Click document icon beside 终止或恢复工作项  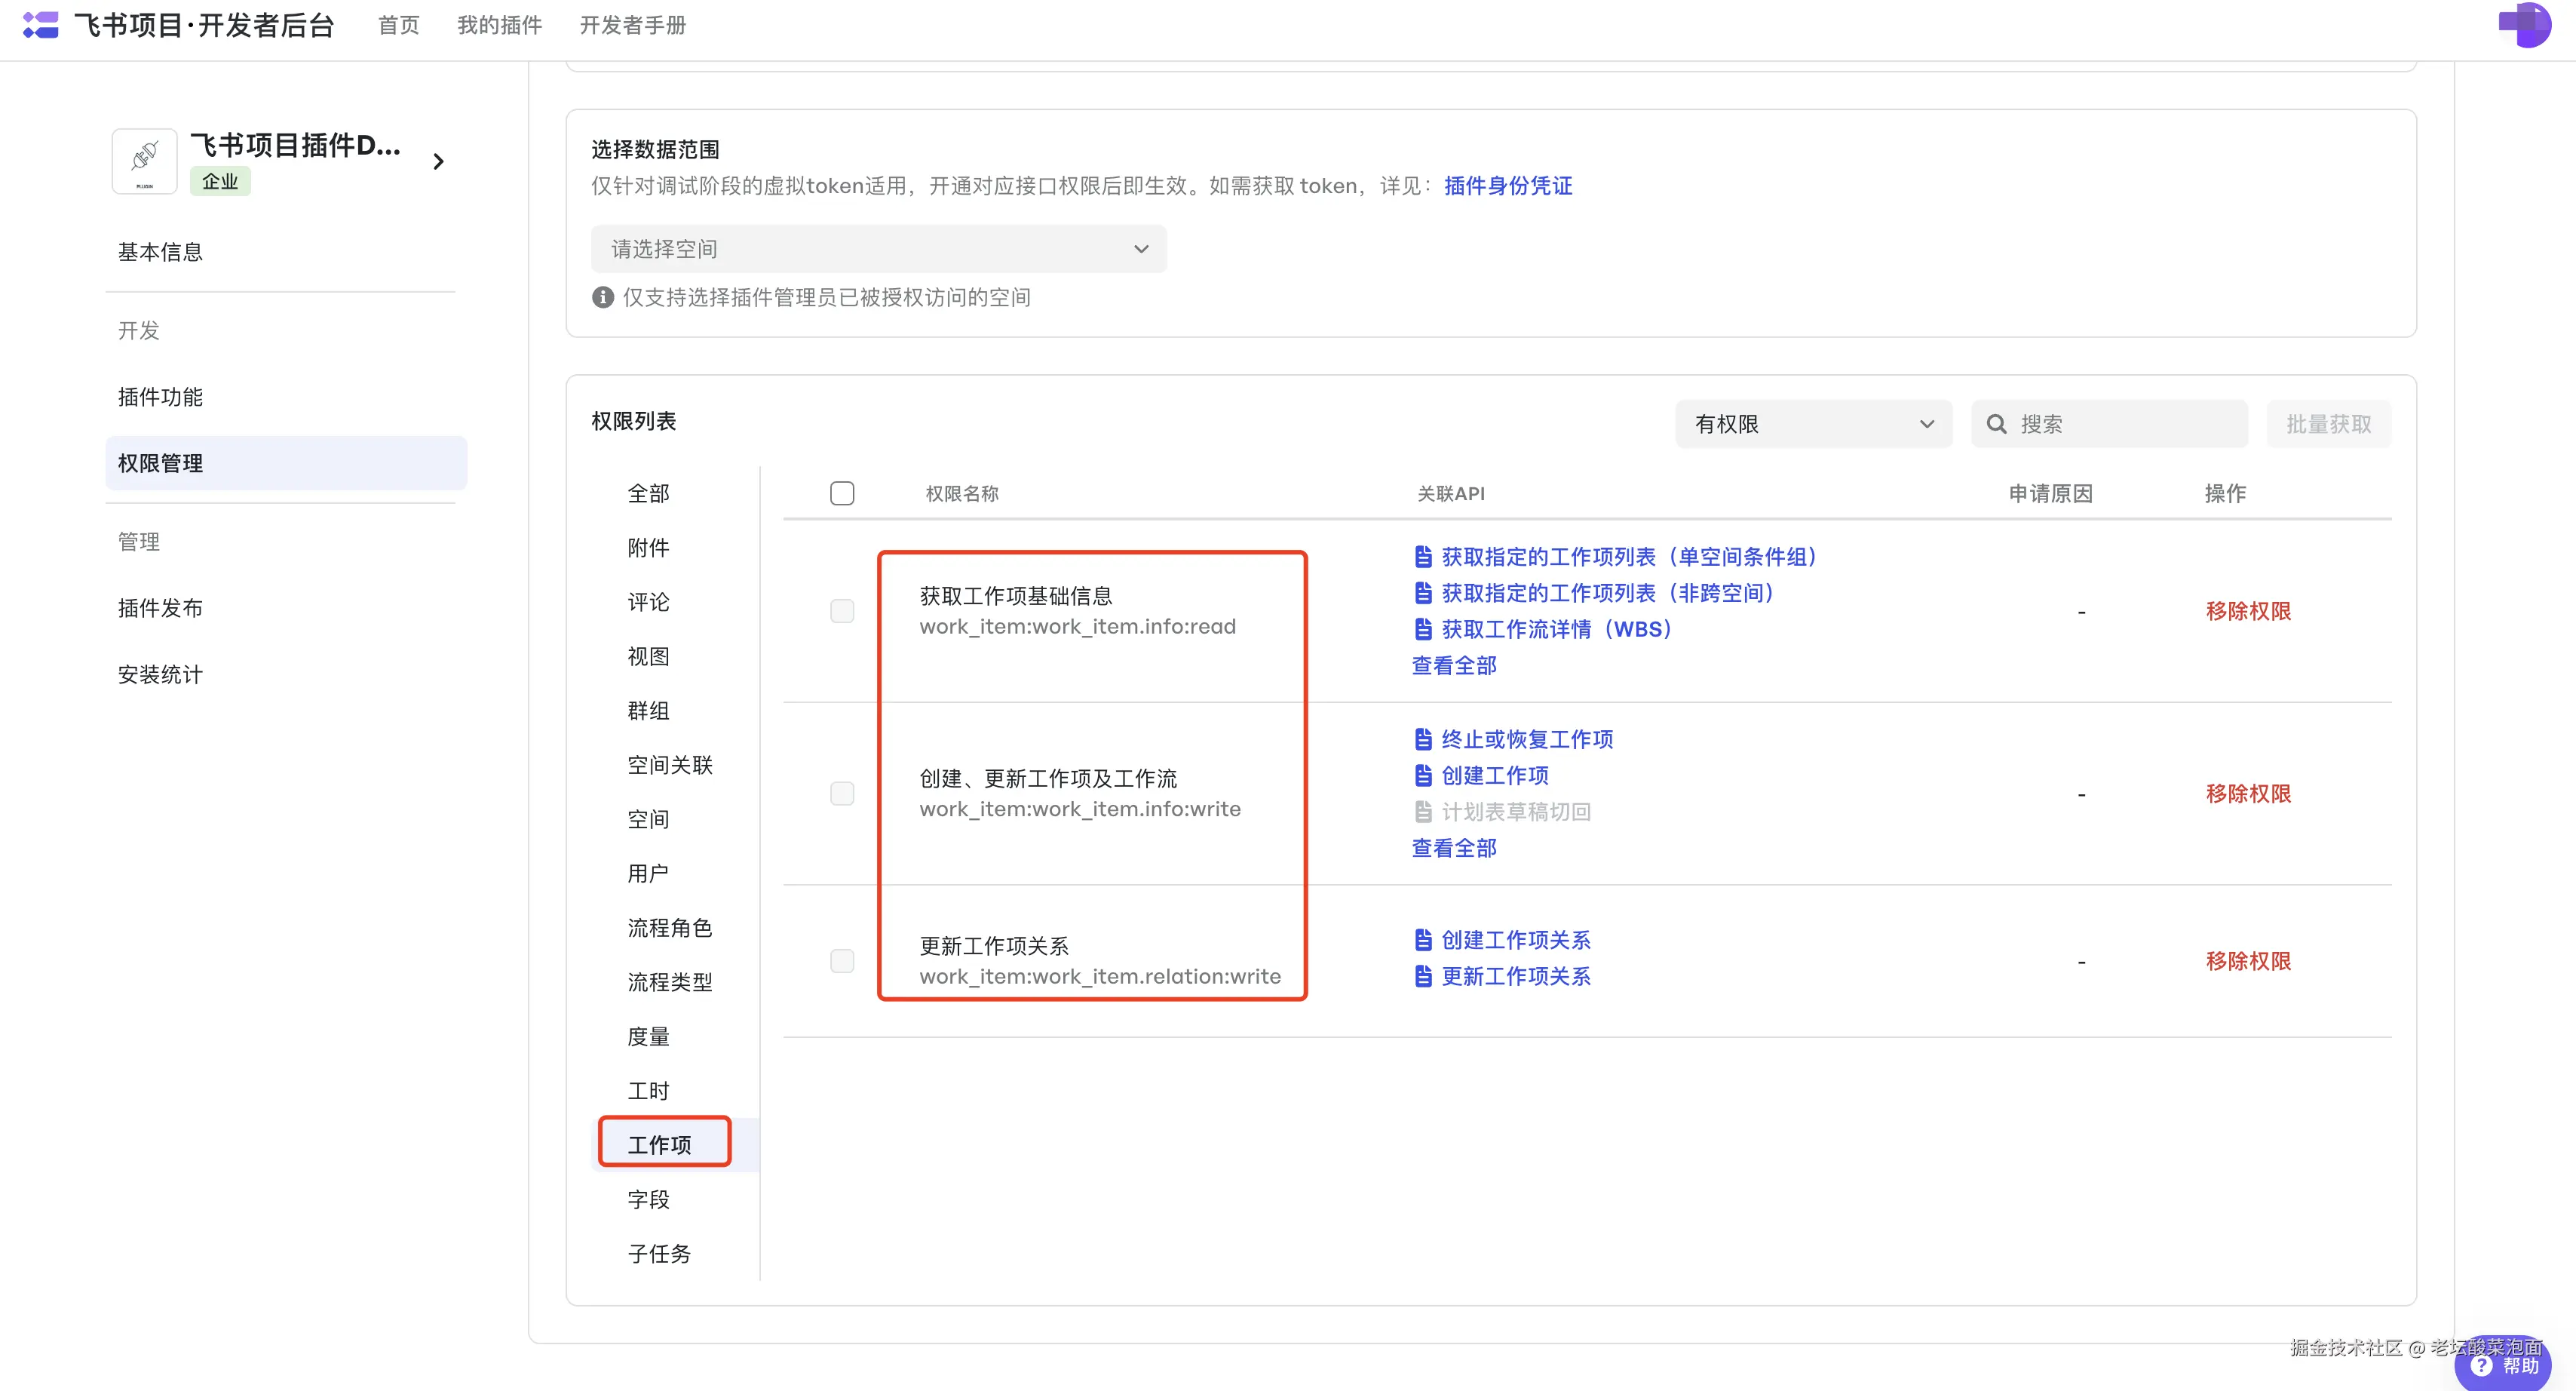pyautogui.click(x=1423, y=739)
